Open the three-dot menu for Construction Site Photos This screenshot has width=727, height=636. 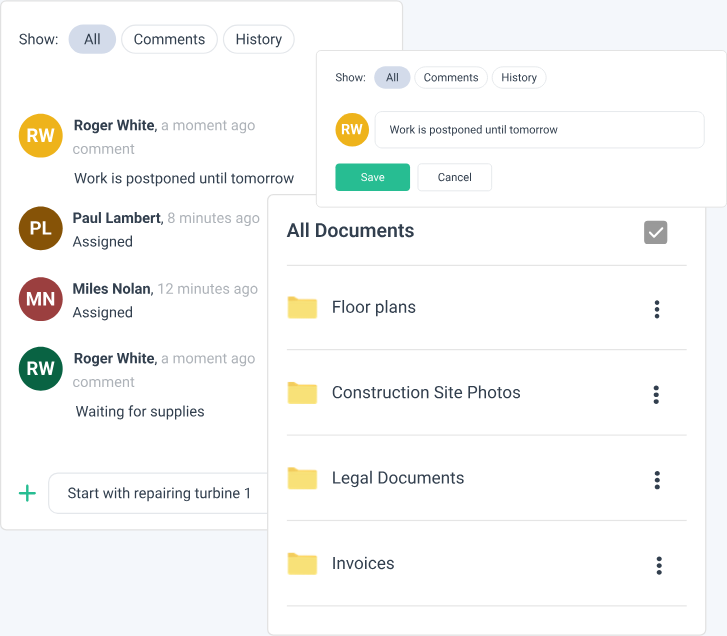[x=657, y=394]
